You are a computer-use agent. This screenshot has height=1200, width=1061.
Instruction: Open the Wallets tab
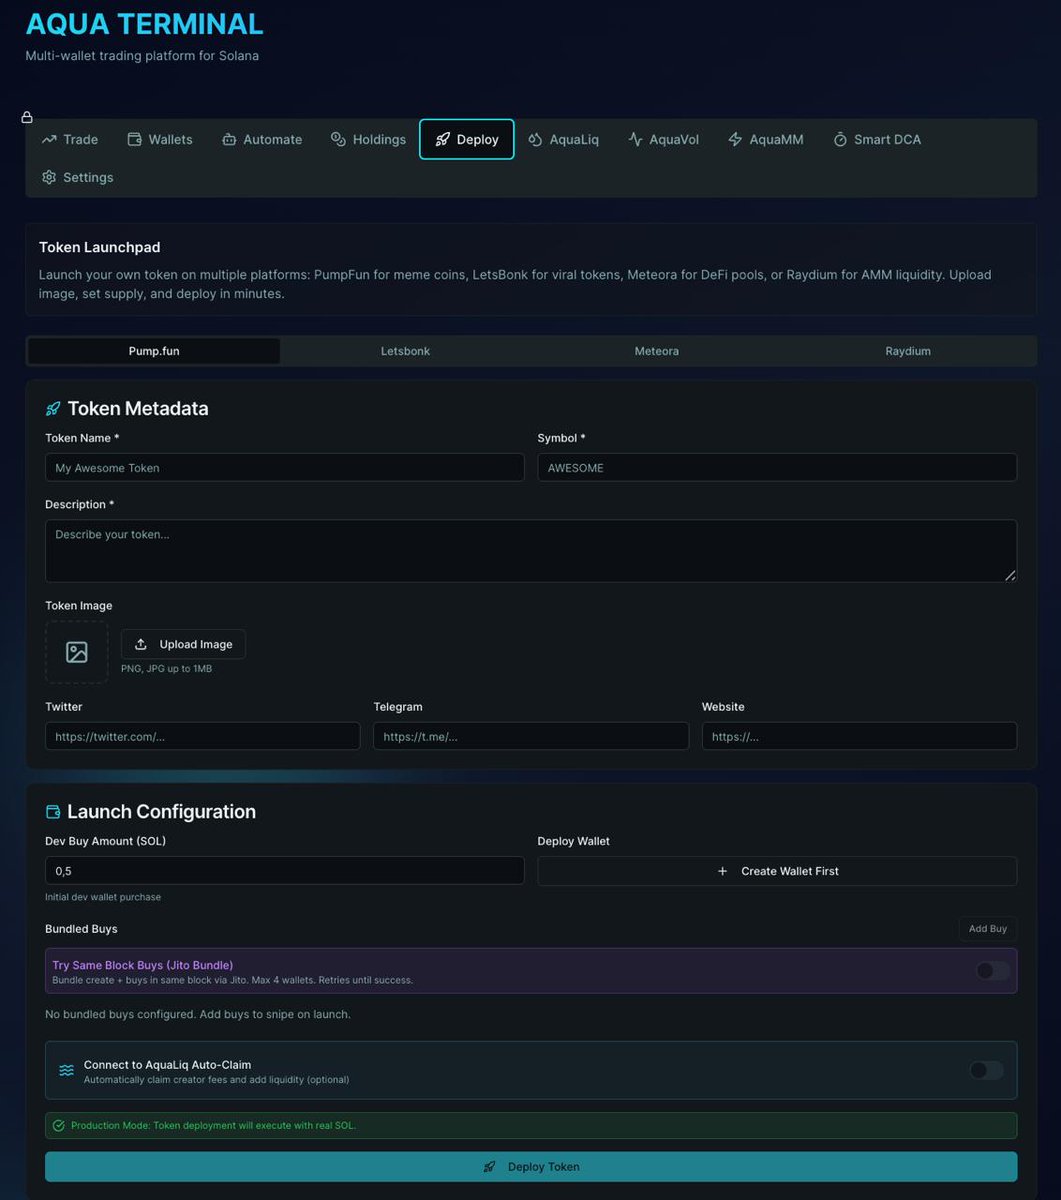click(160, 139)
